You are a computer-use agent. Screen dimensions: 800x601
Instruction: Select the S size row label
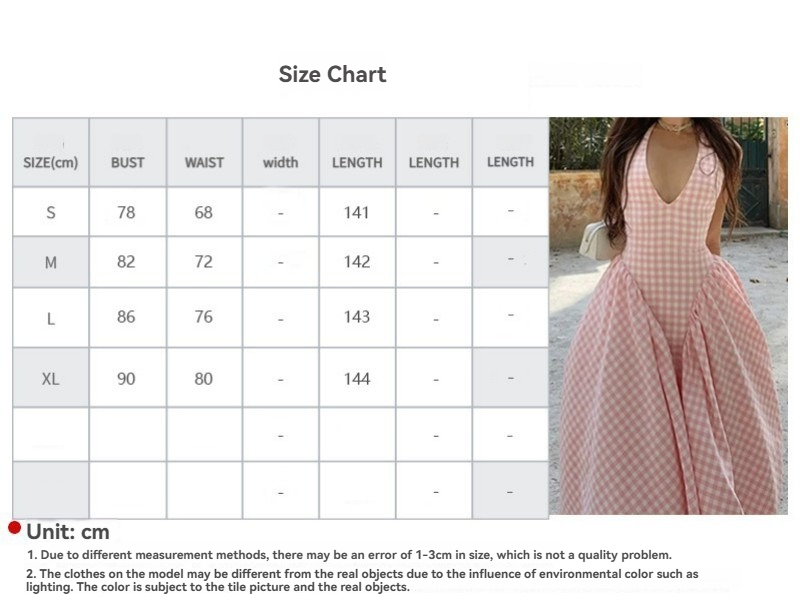[51, 212]
